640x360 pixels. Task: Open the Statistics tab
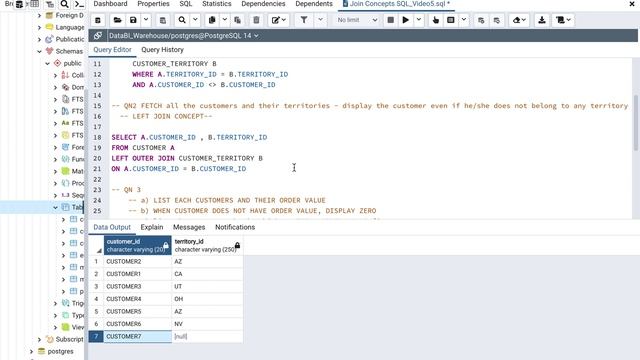[216, 4]
